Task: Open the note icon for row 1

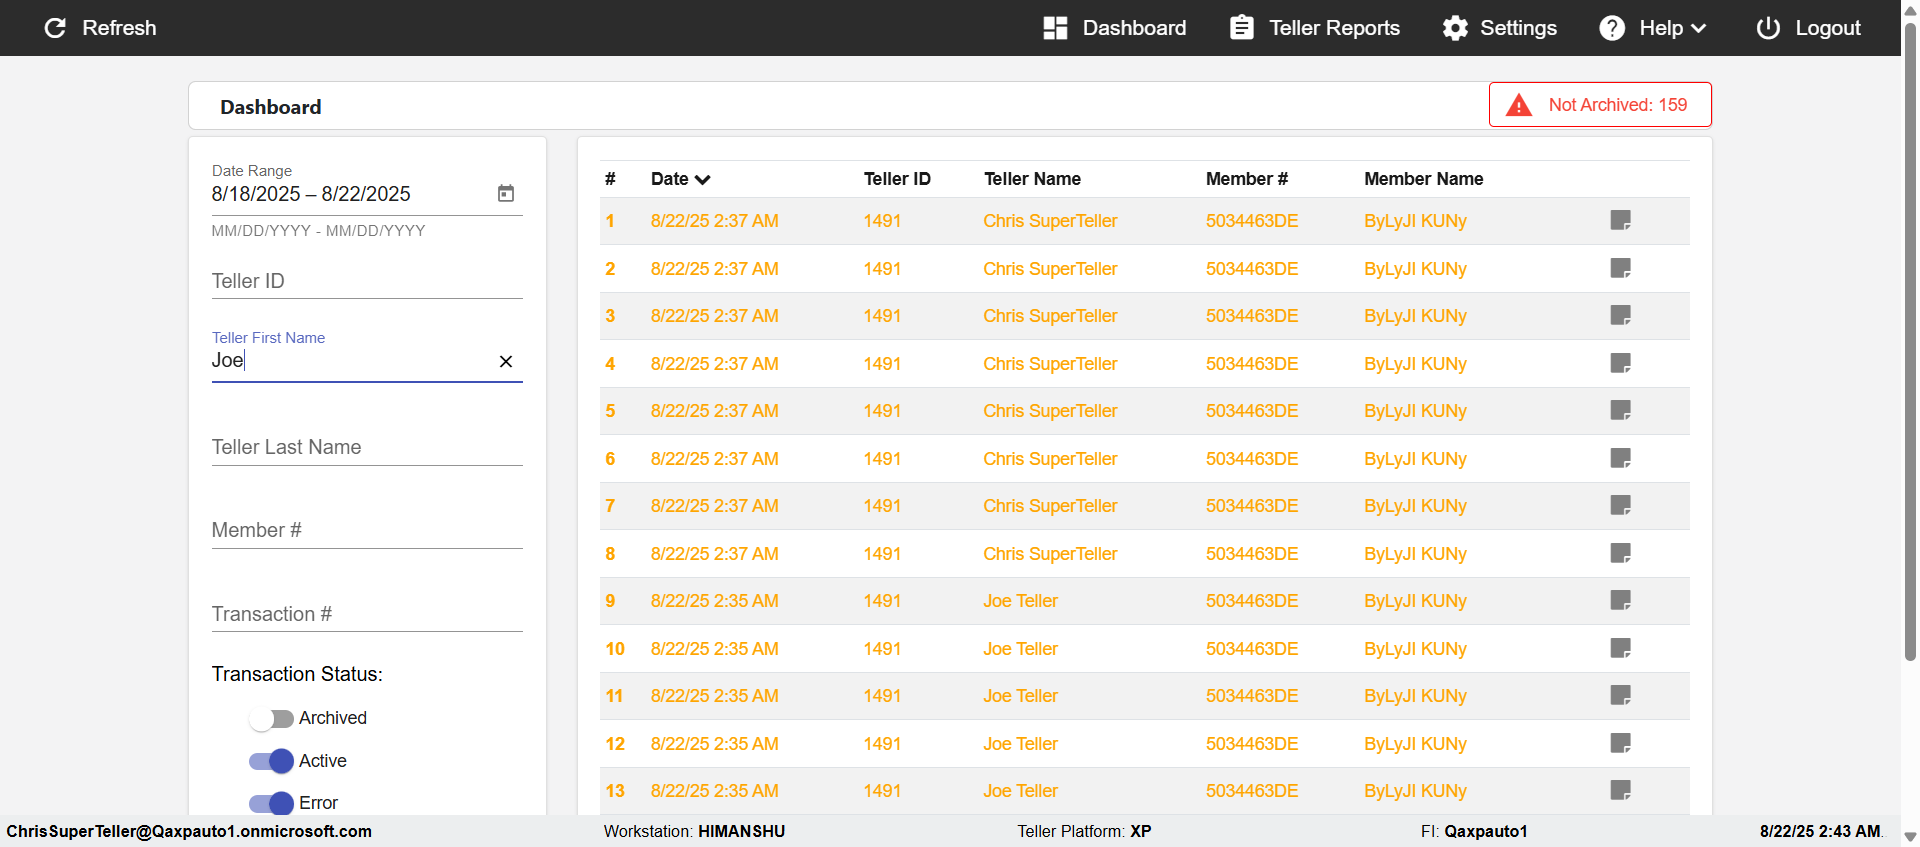Action: click(x=1620, y=220)
